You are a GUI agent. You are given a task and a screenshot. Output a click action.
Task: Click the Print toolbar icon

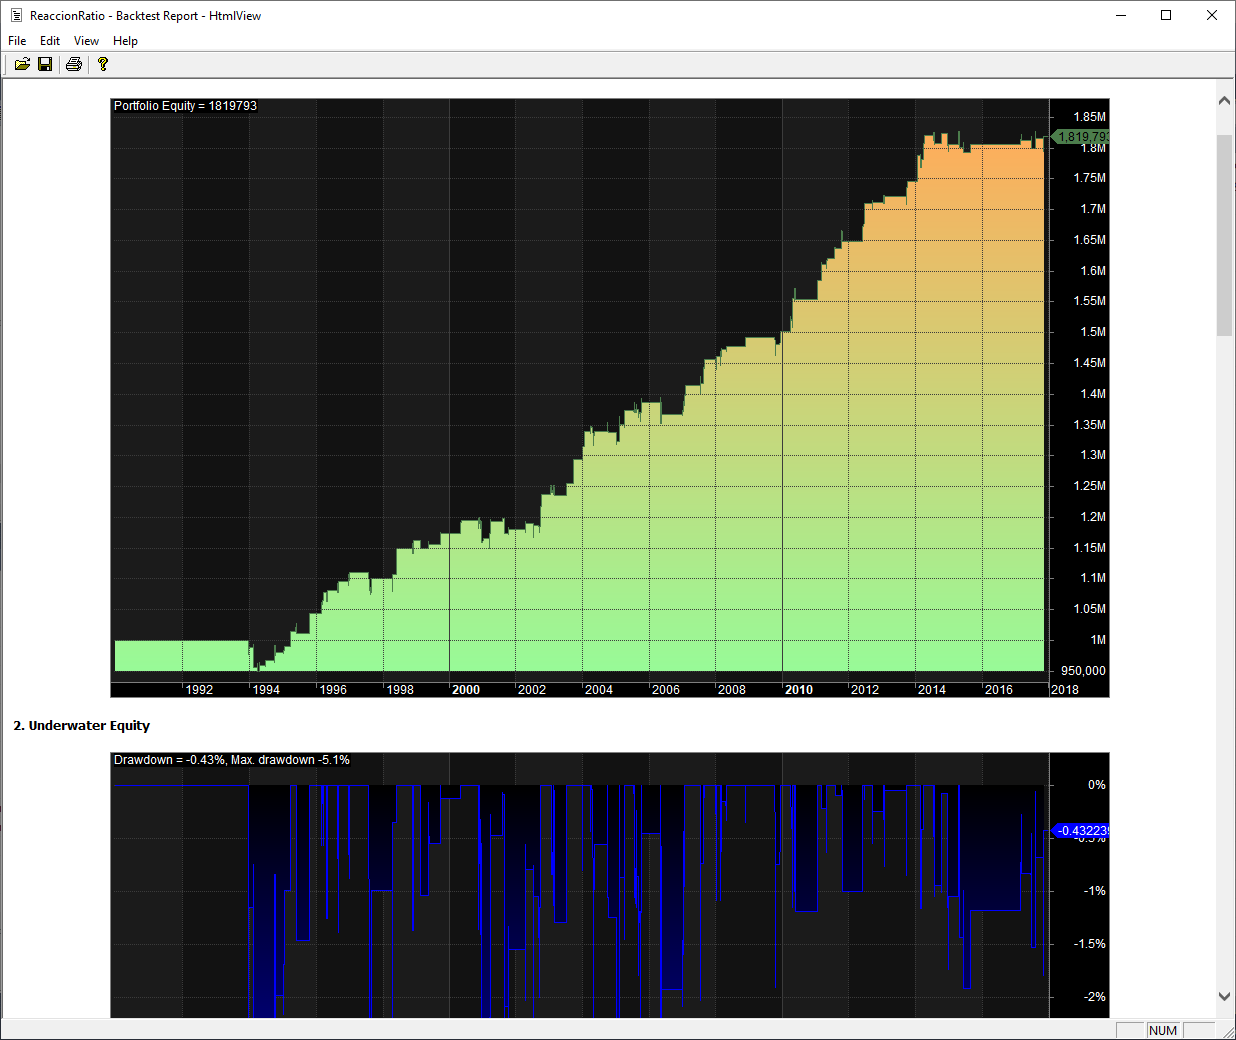pos(74,64)
